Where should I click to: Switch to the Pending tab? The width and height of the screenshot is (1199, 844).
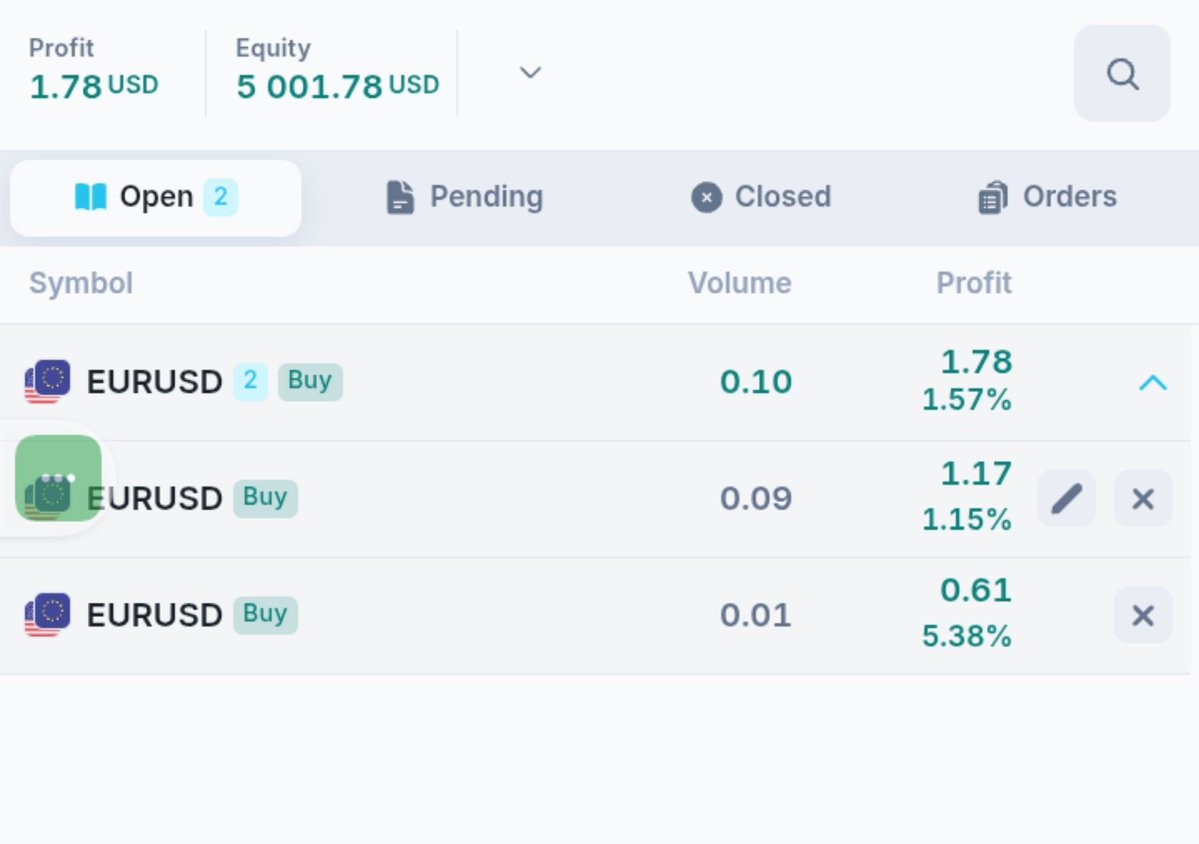point(464,197)
